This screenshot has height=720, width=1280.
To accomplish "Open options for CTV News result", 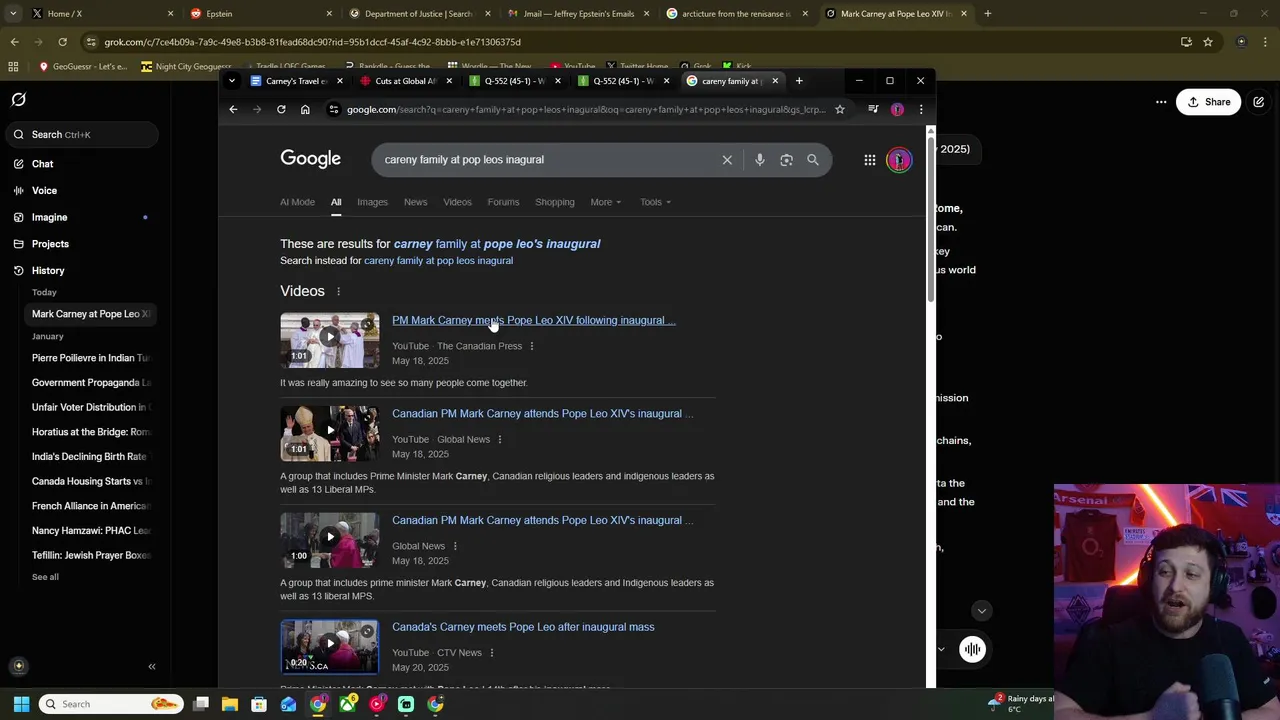I will click(x=491, y=653).
